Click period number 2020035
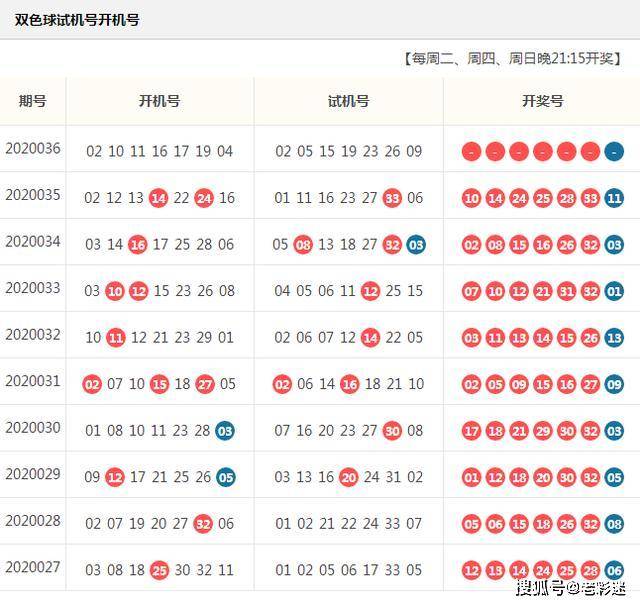Screen dimensions: 640x605 coord(33,195)
